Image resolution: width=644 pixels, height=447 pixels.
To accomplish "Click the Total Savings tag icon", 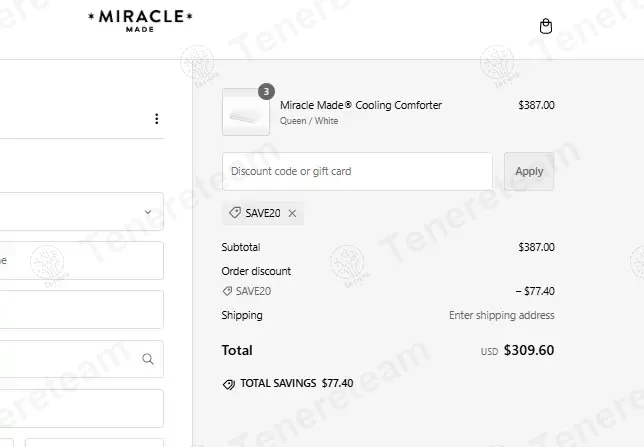I will click(x=228, y=384).
